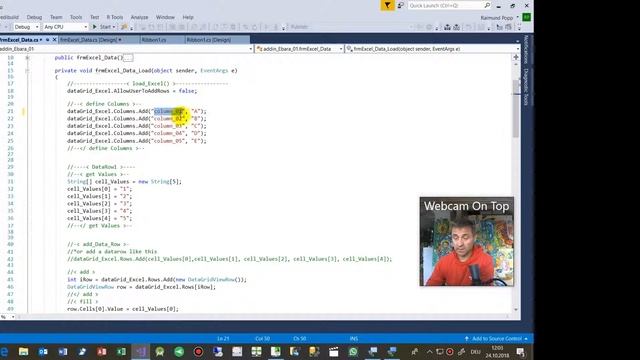The image size is (640, 360).
Task: Open the addin_Ebara_01.frmExcel_Data class dropdown
Action: click(299, 49)
